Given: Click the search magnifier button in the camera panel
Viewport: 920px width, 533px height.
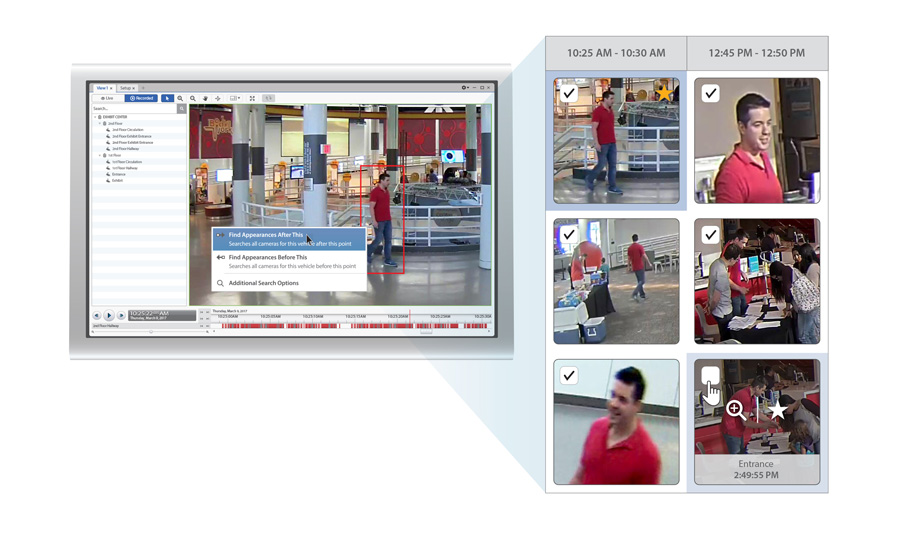Looking at the screenshot, I should point(182,108).
